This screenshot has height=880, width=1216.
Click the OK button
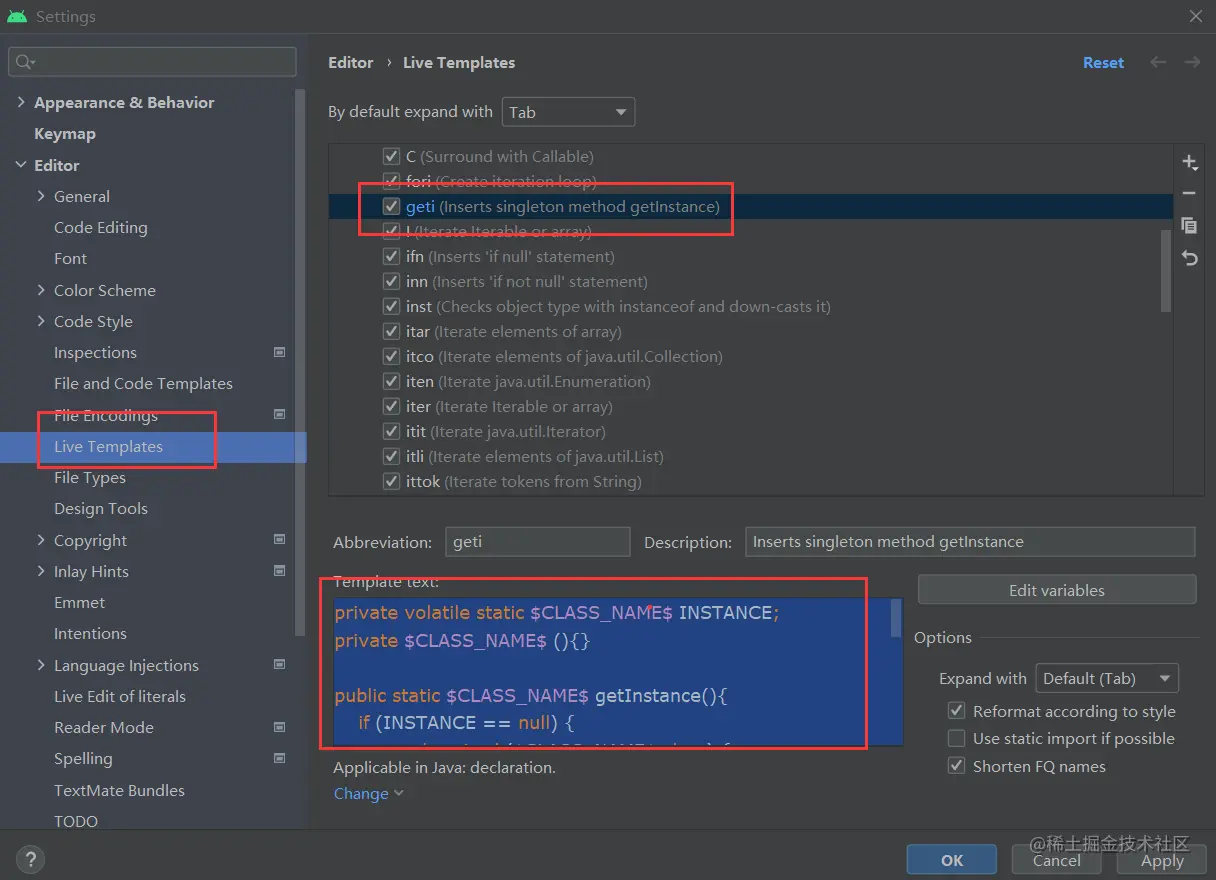[952, 859]
